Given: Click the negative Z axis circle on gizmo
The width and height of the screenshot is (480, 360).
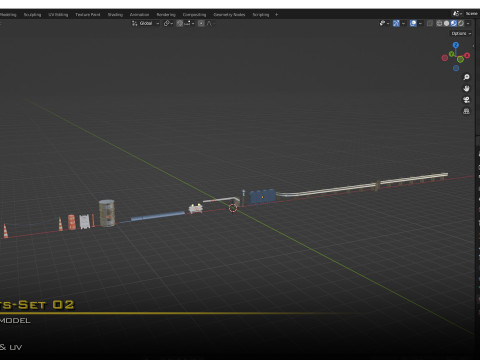Looking at the screenshot, I should [x=456, y=68].
